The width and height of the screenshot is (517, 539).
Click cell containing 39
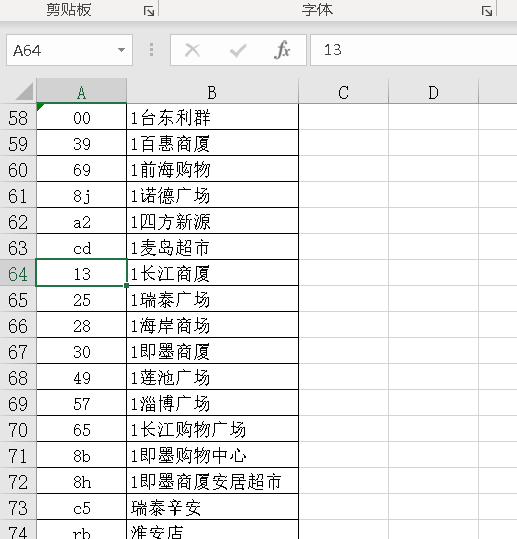(x=81, y=143)
